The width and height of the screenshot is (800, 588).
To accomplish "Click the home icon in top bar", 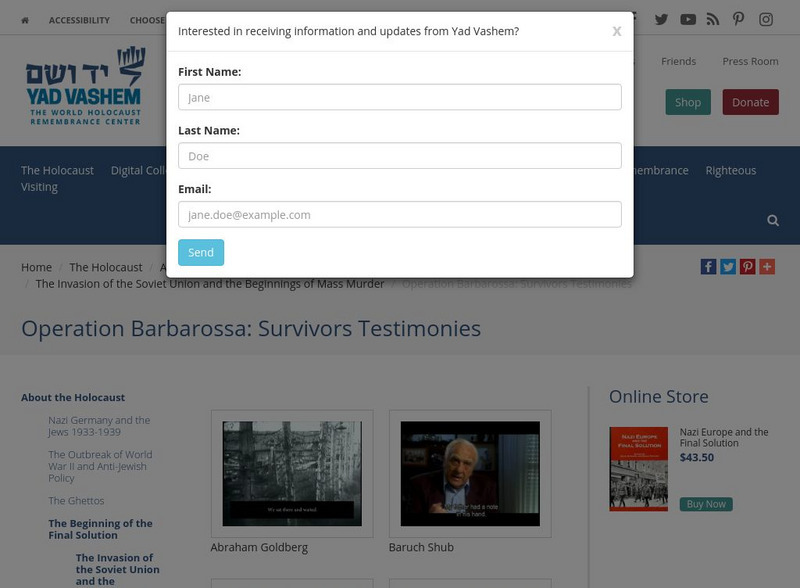I will pos(25,20).
